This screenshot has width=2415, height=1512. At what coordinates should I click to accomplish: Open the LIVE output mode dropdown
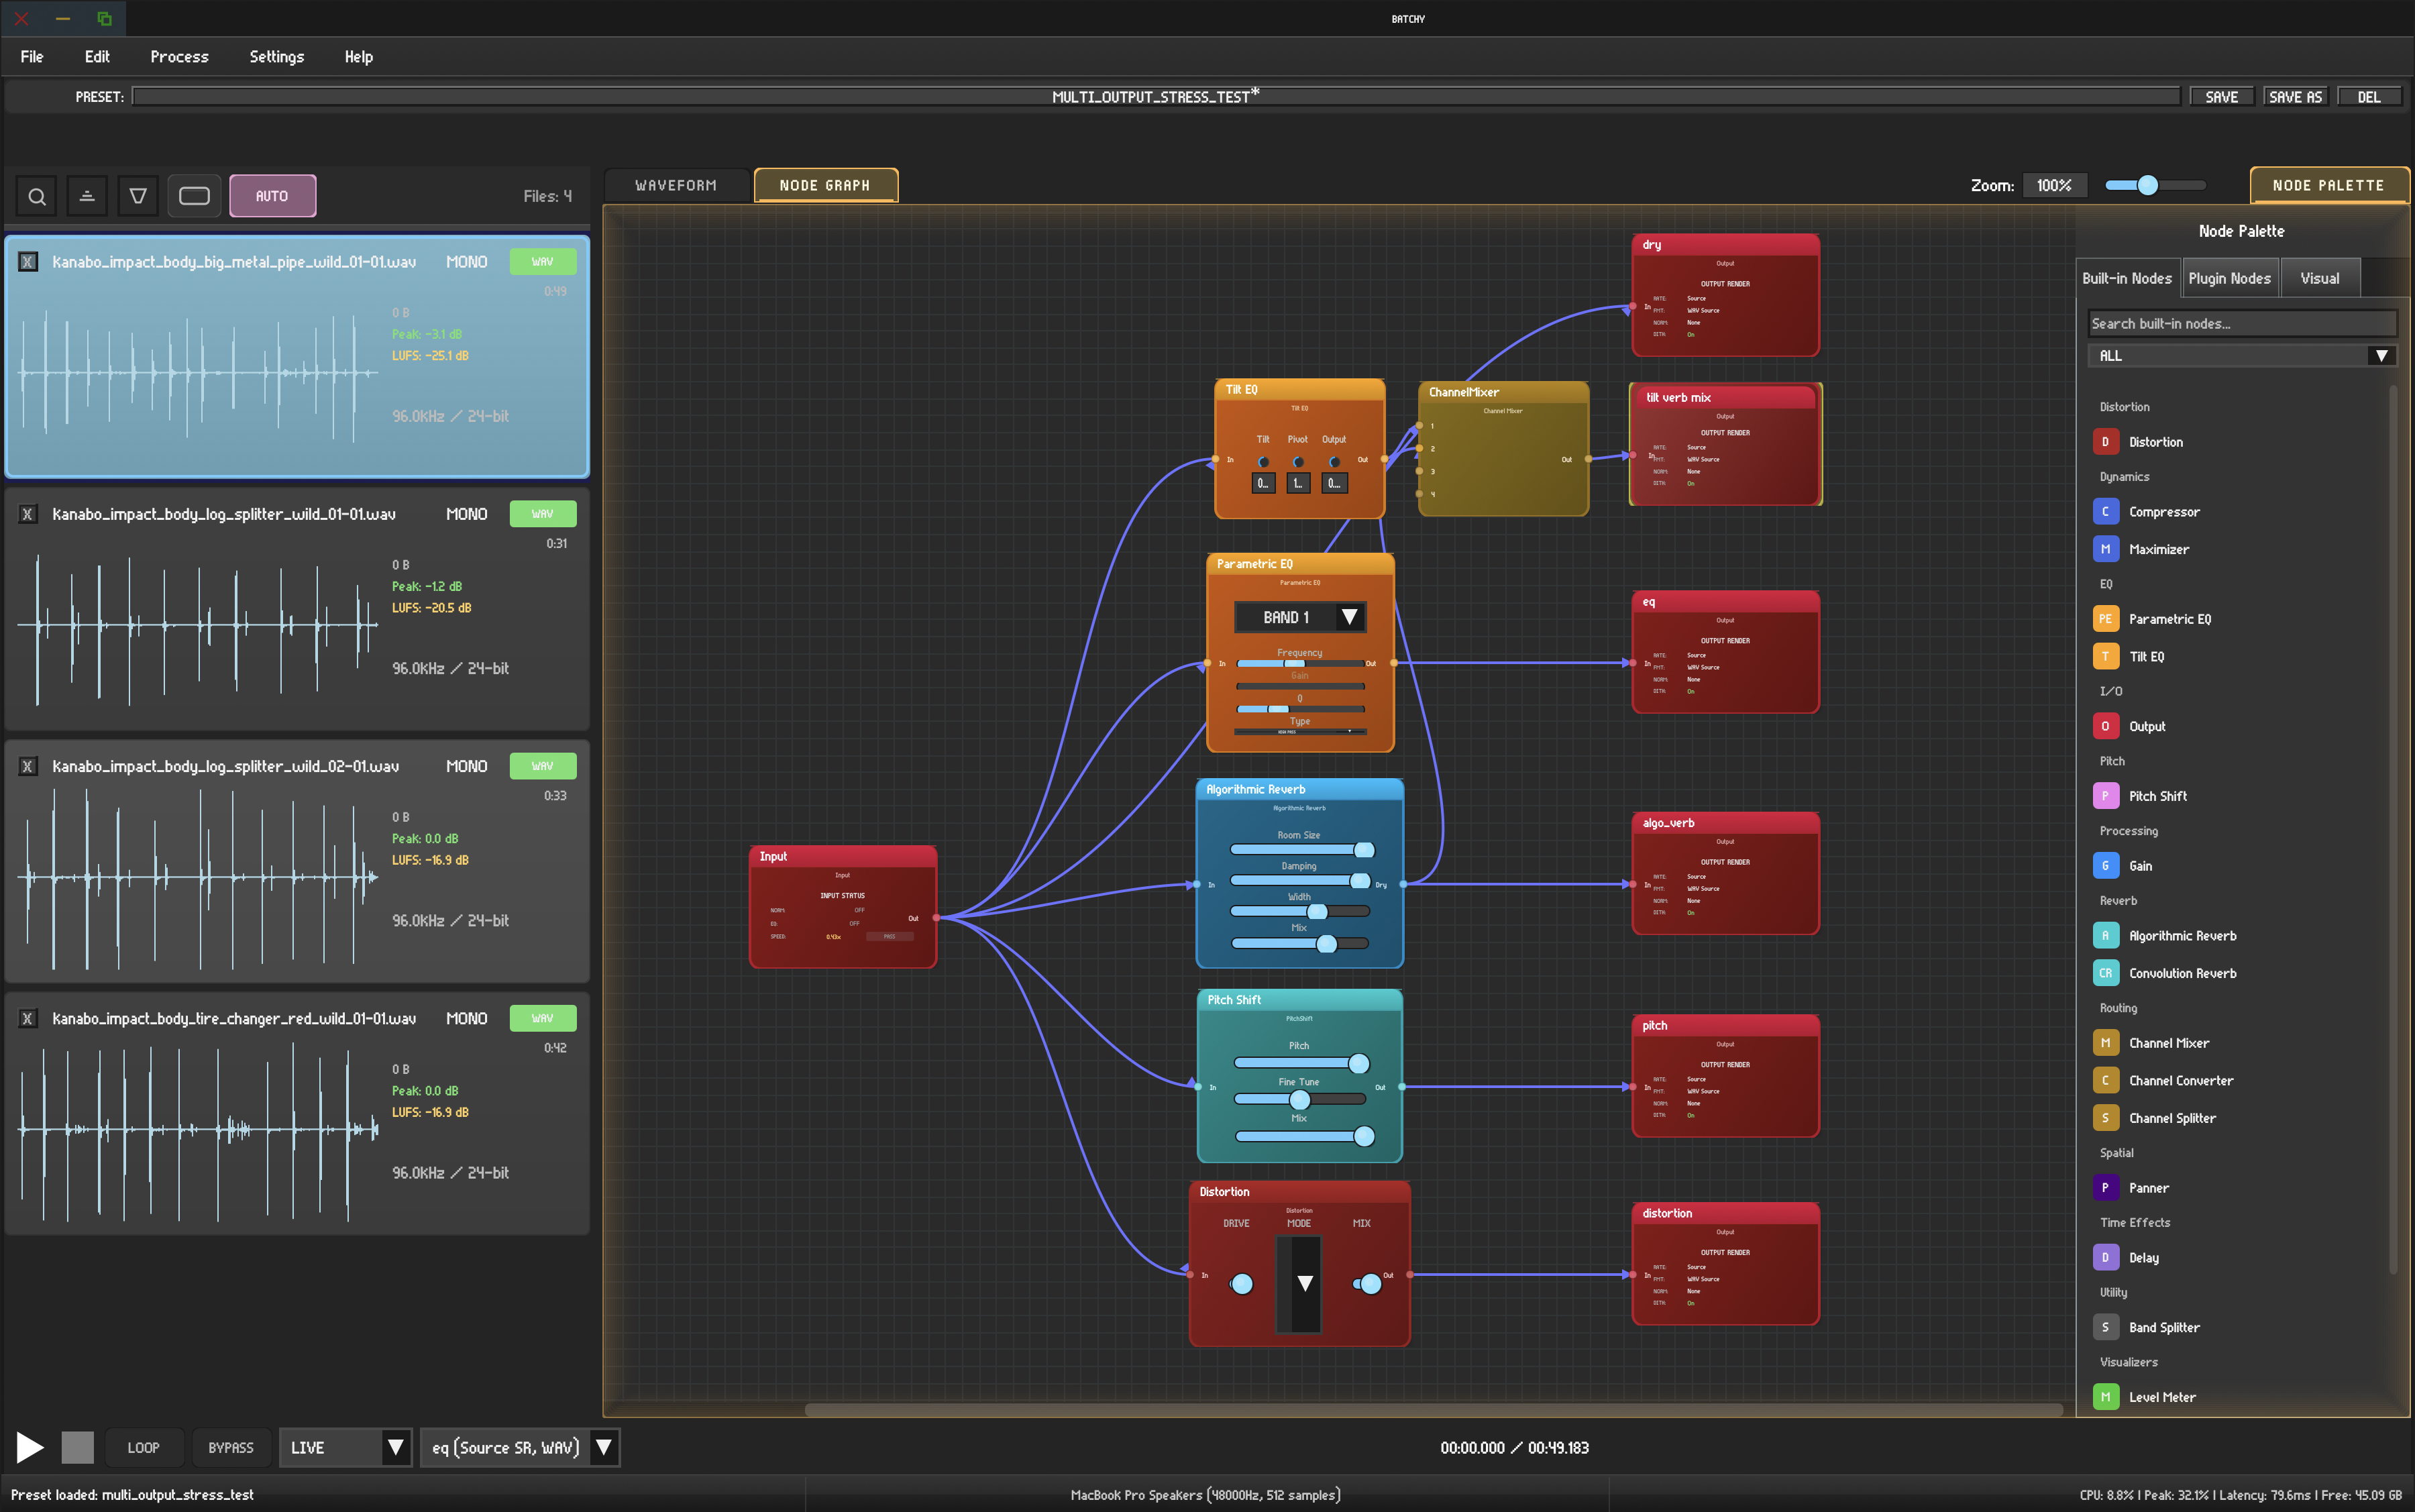point(344,1447)
